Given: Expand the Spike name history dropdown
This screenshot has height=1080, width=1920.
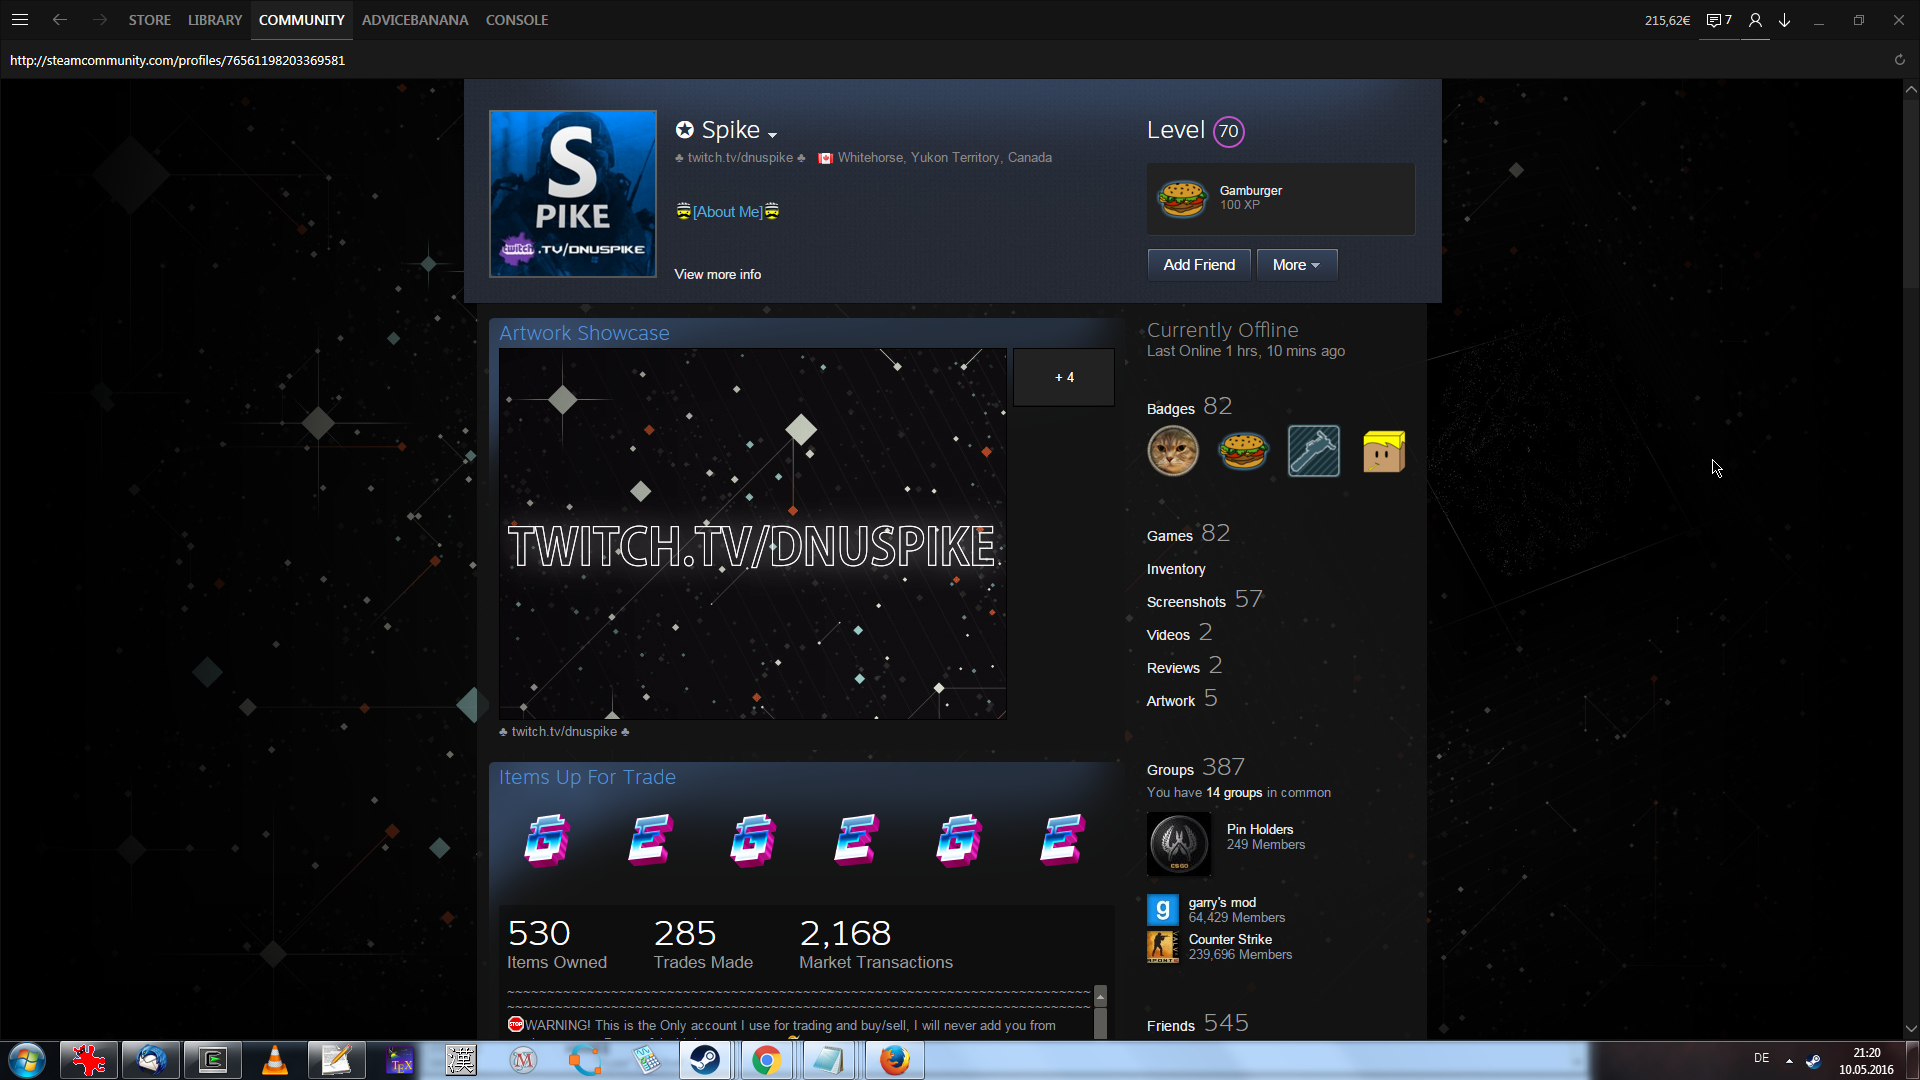Looking at the screenshot, I should tap(772, 134).
